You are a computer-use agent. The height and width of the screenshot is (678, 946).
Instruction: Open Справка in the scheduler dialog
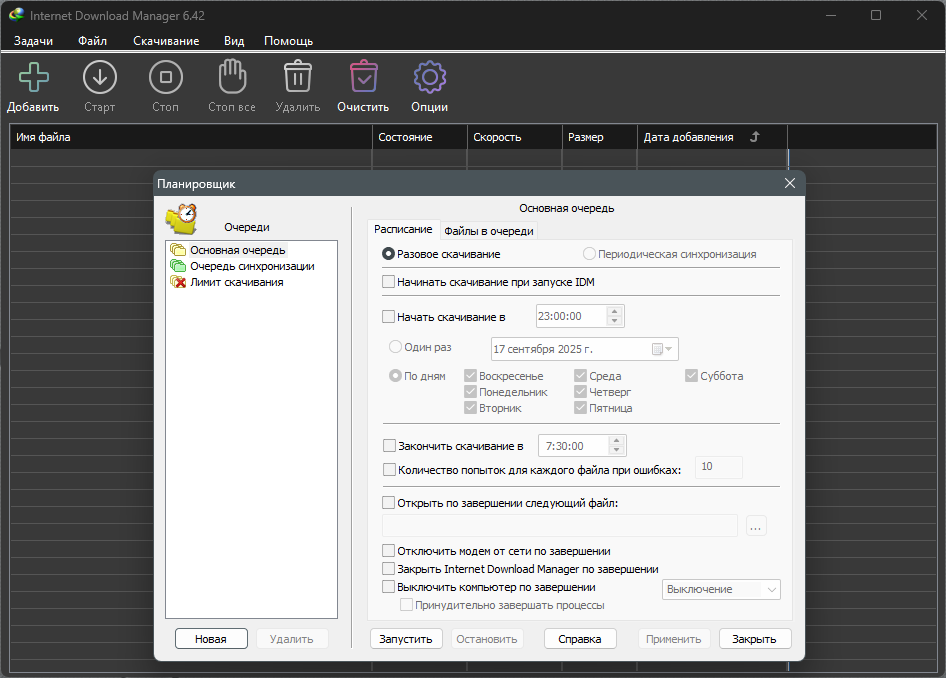(580, 639)
